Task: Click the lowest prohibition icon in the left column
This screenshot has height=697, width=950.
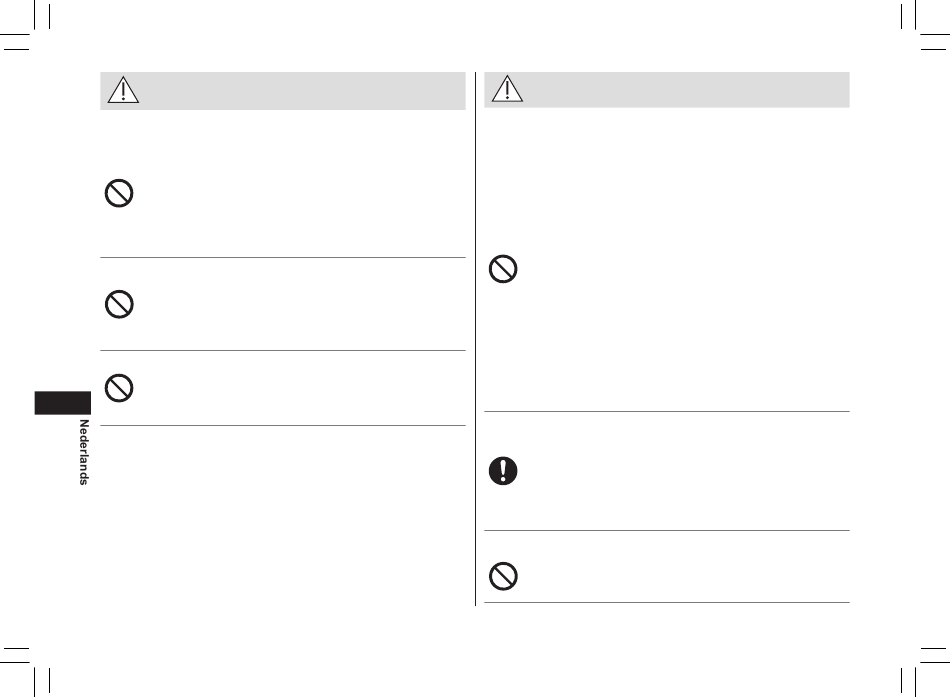Action: click(x=119, y=388)
